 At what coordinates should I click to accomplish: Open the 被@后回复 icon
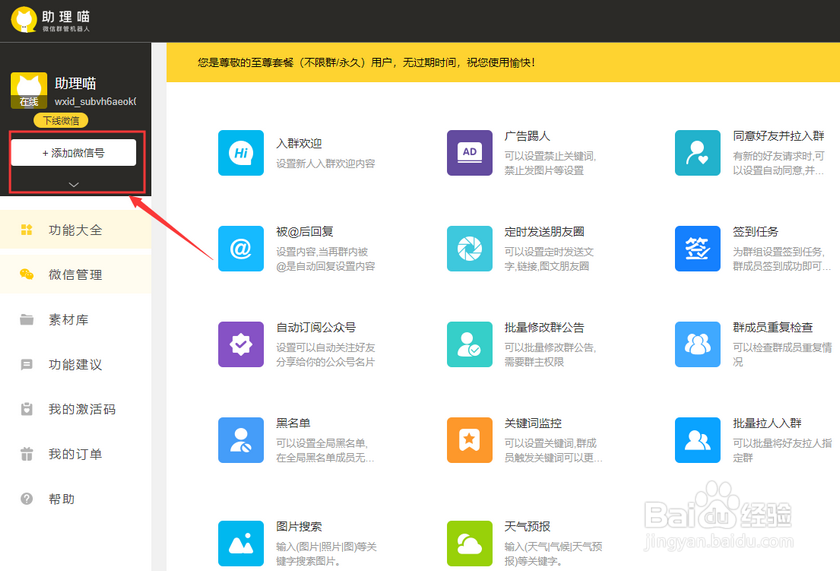241,249
